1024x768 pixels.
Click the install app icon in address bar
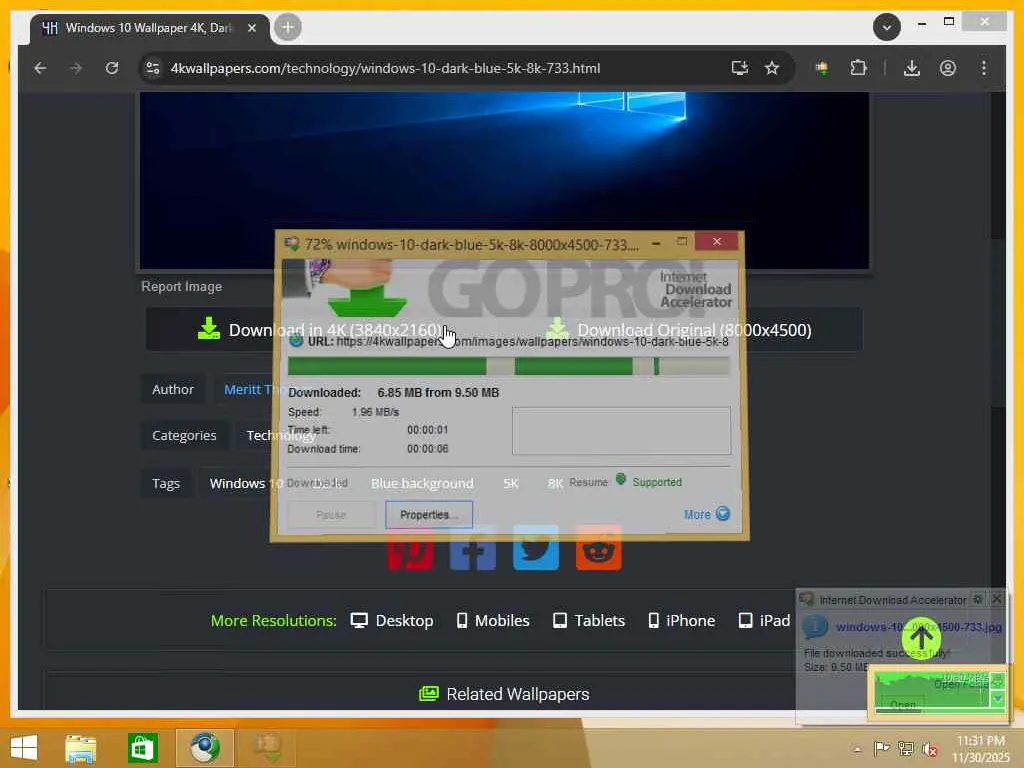click(x=739, y=68)
